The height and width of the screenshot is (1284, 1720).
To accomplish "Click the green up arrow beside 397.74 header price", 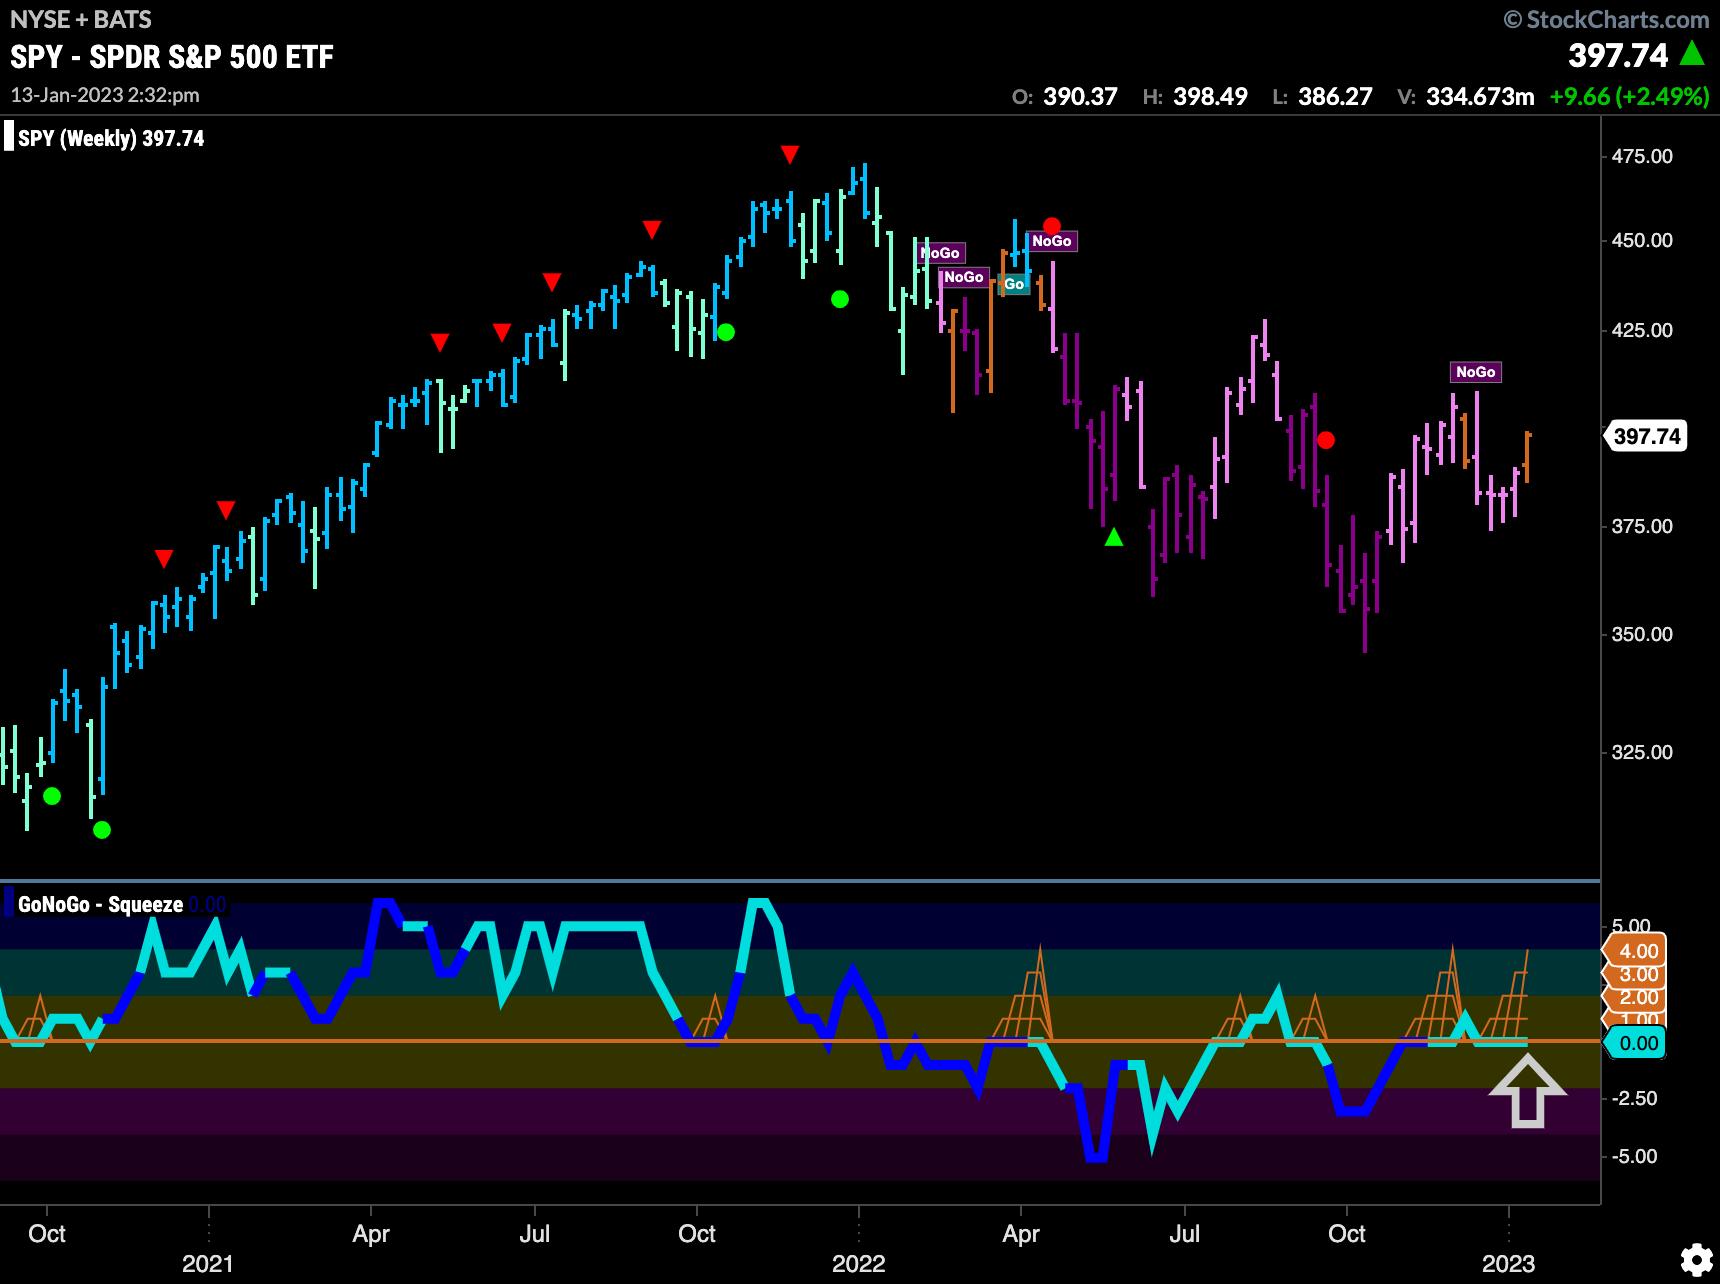I will pos(1692,54).
